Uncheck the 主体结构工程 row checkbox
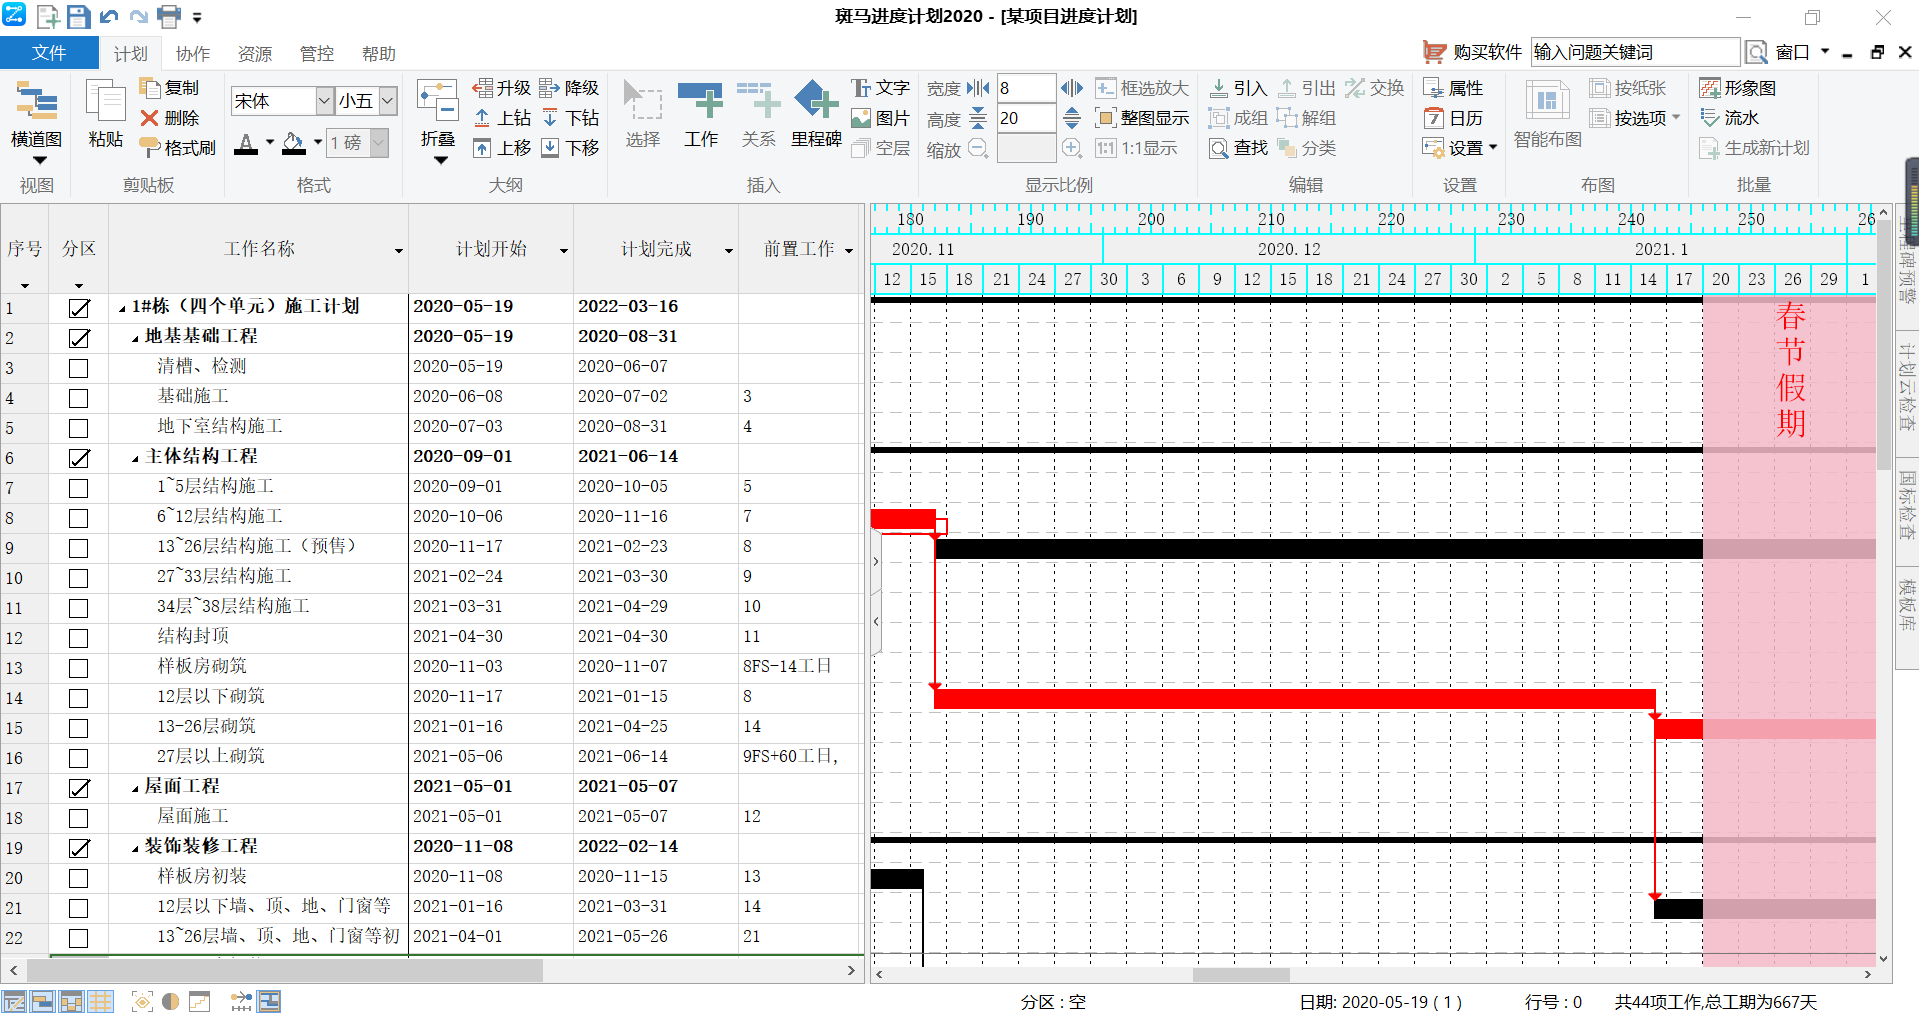 (79, 458)
